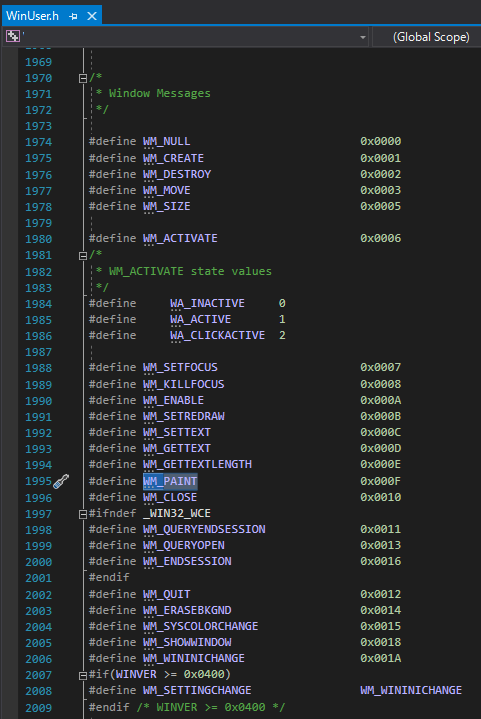
Task: Select the WinUser.h tab
Action: click(x=32, y=16)
